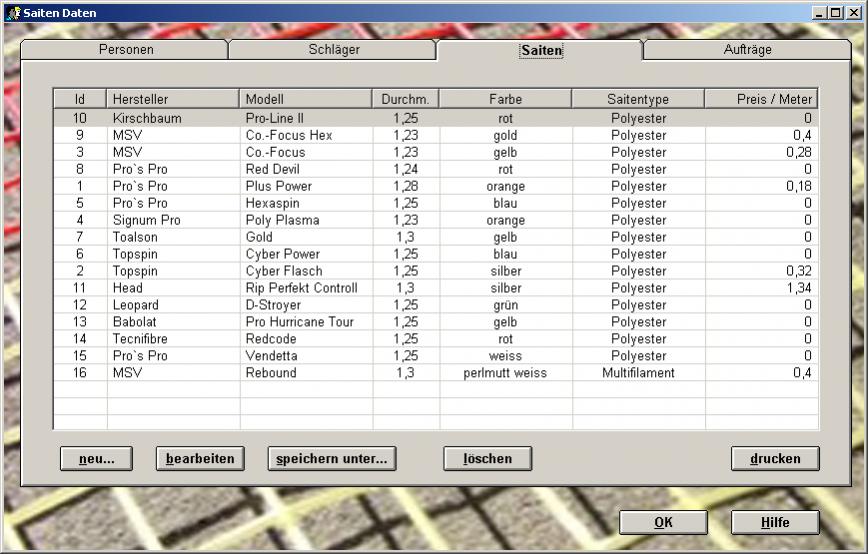Click the Saiten Daten title bar icon
868x554 pixels.
coord(12,11)
